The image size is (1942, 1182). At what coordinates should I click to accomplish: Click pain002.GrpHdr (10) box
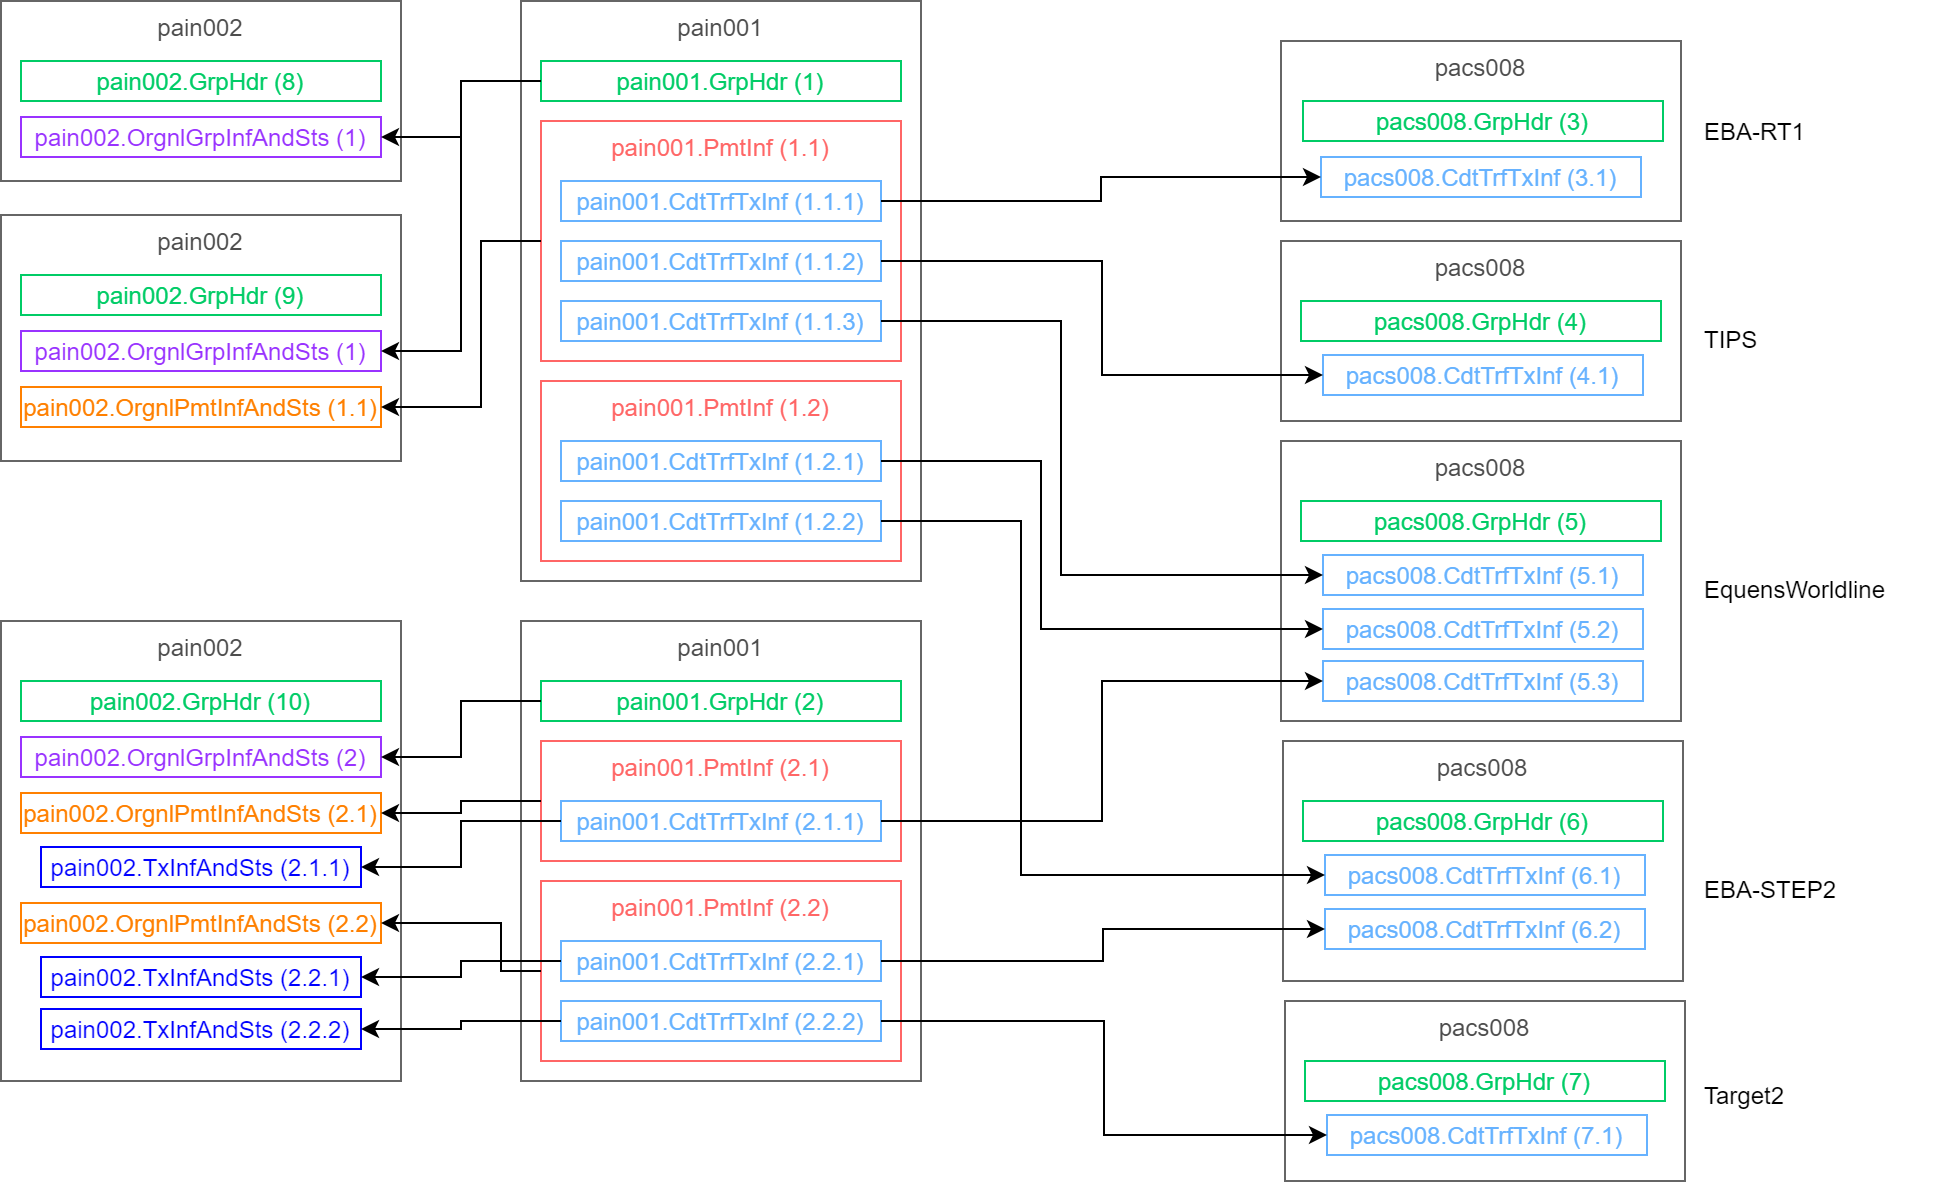[201, 701]
